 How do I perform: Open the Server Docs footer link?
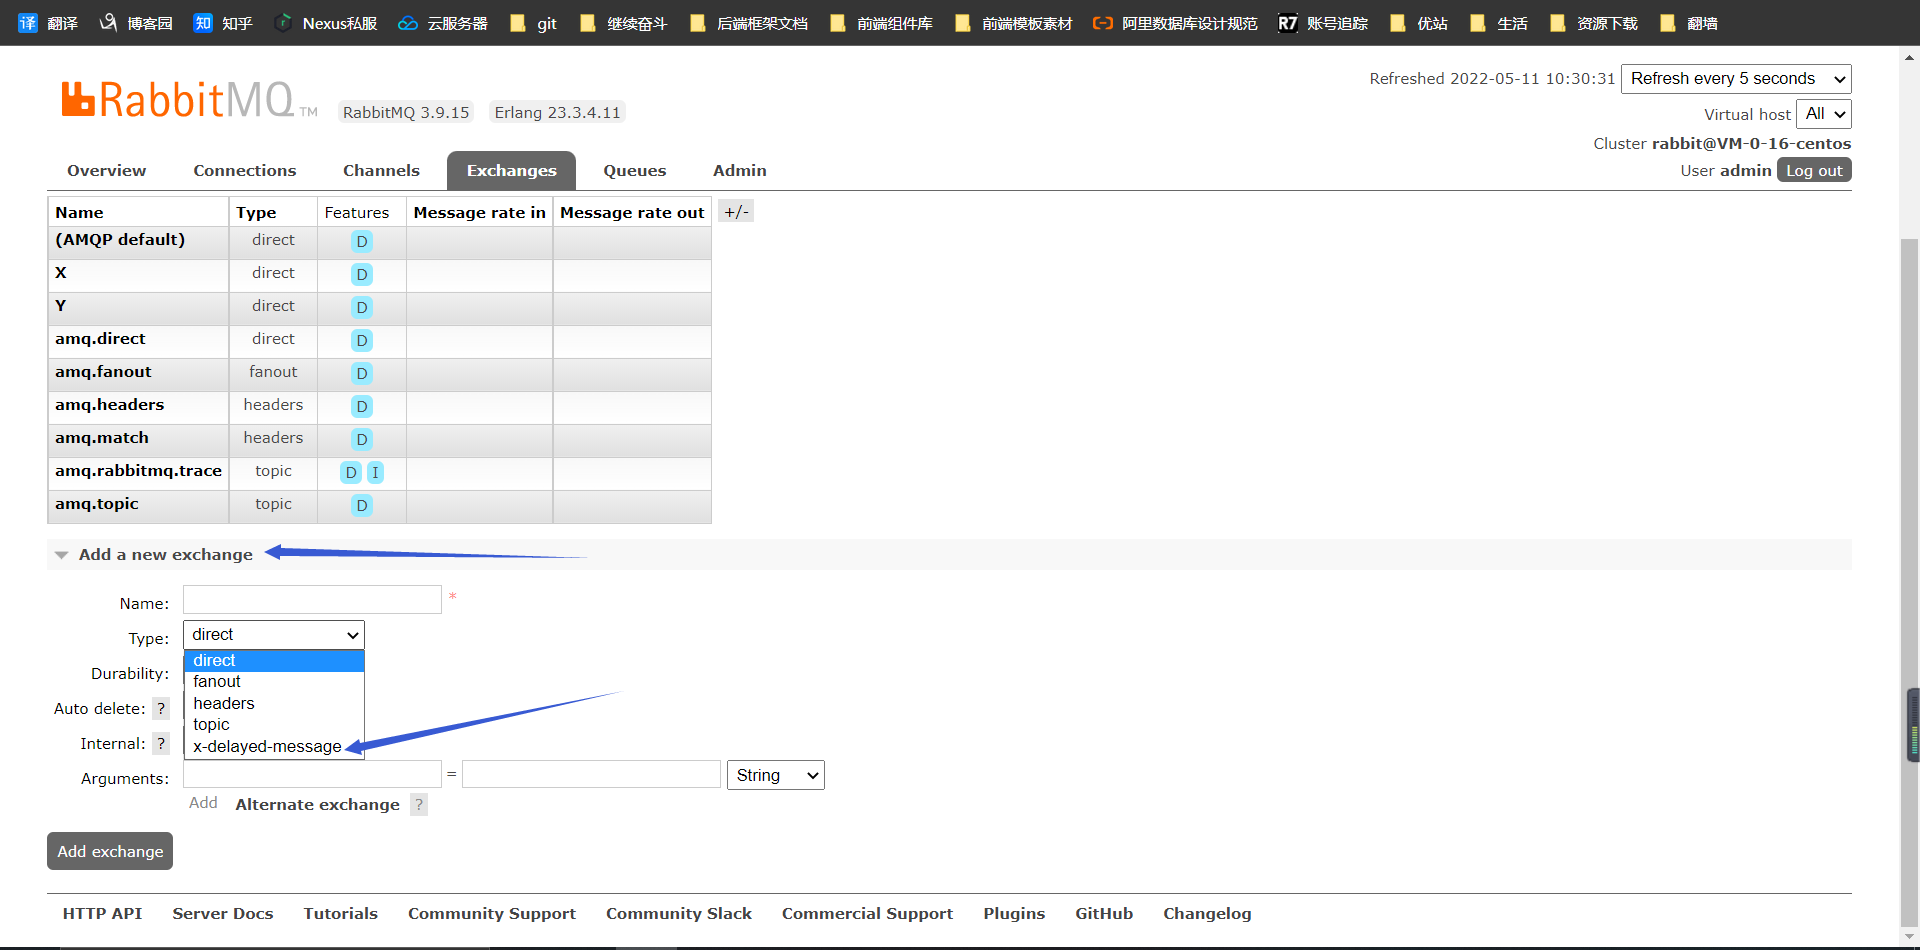coord(222,914)
